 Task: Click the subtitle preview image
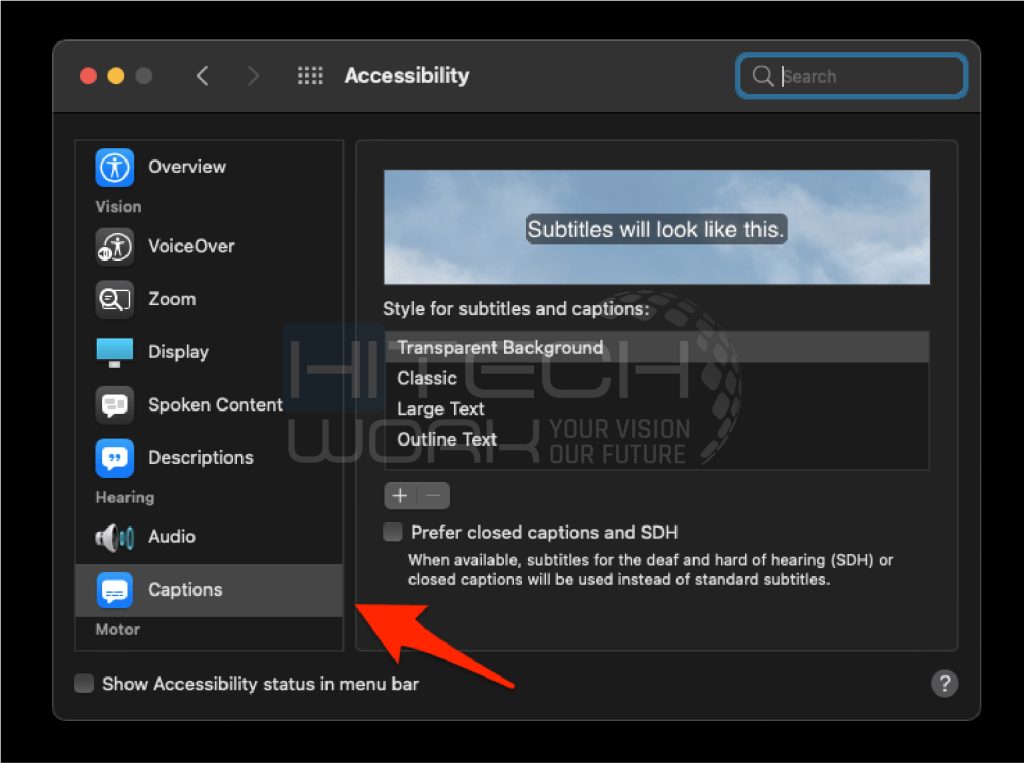pos(657,227)
